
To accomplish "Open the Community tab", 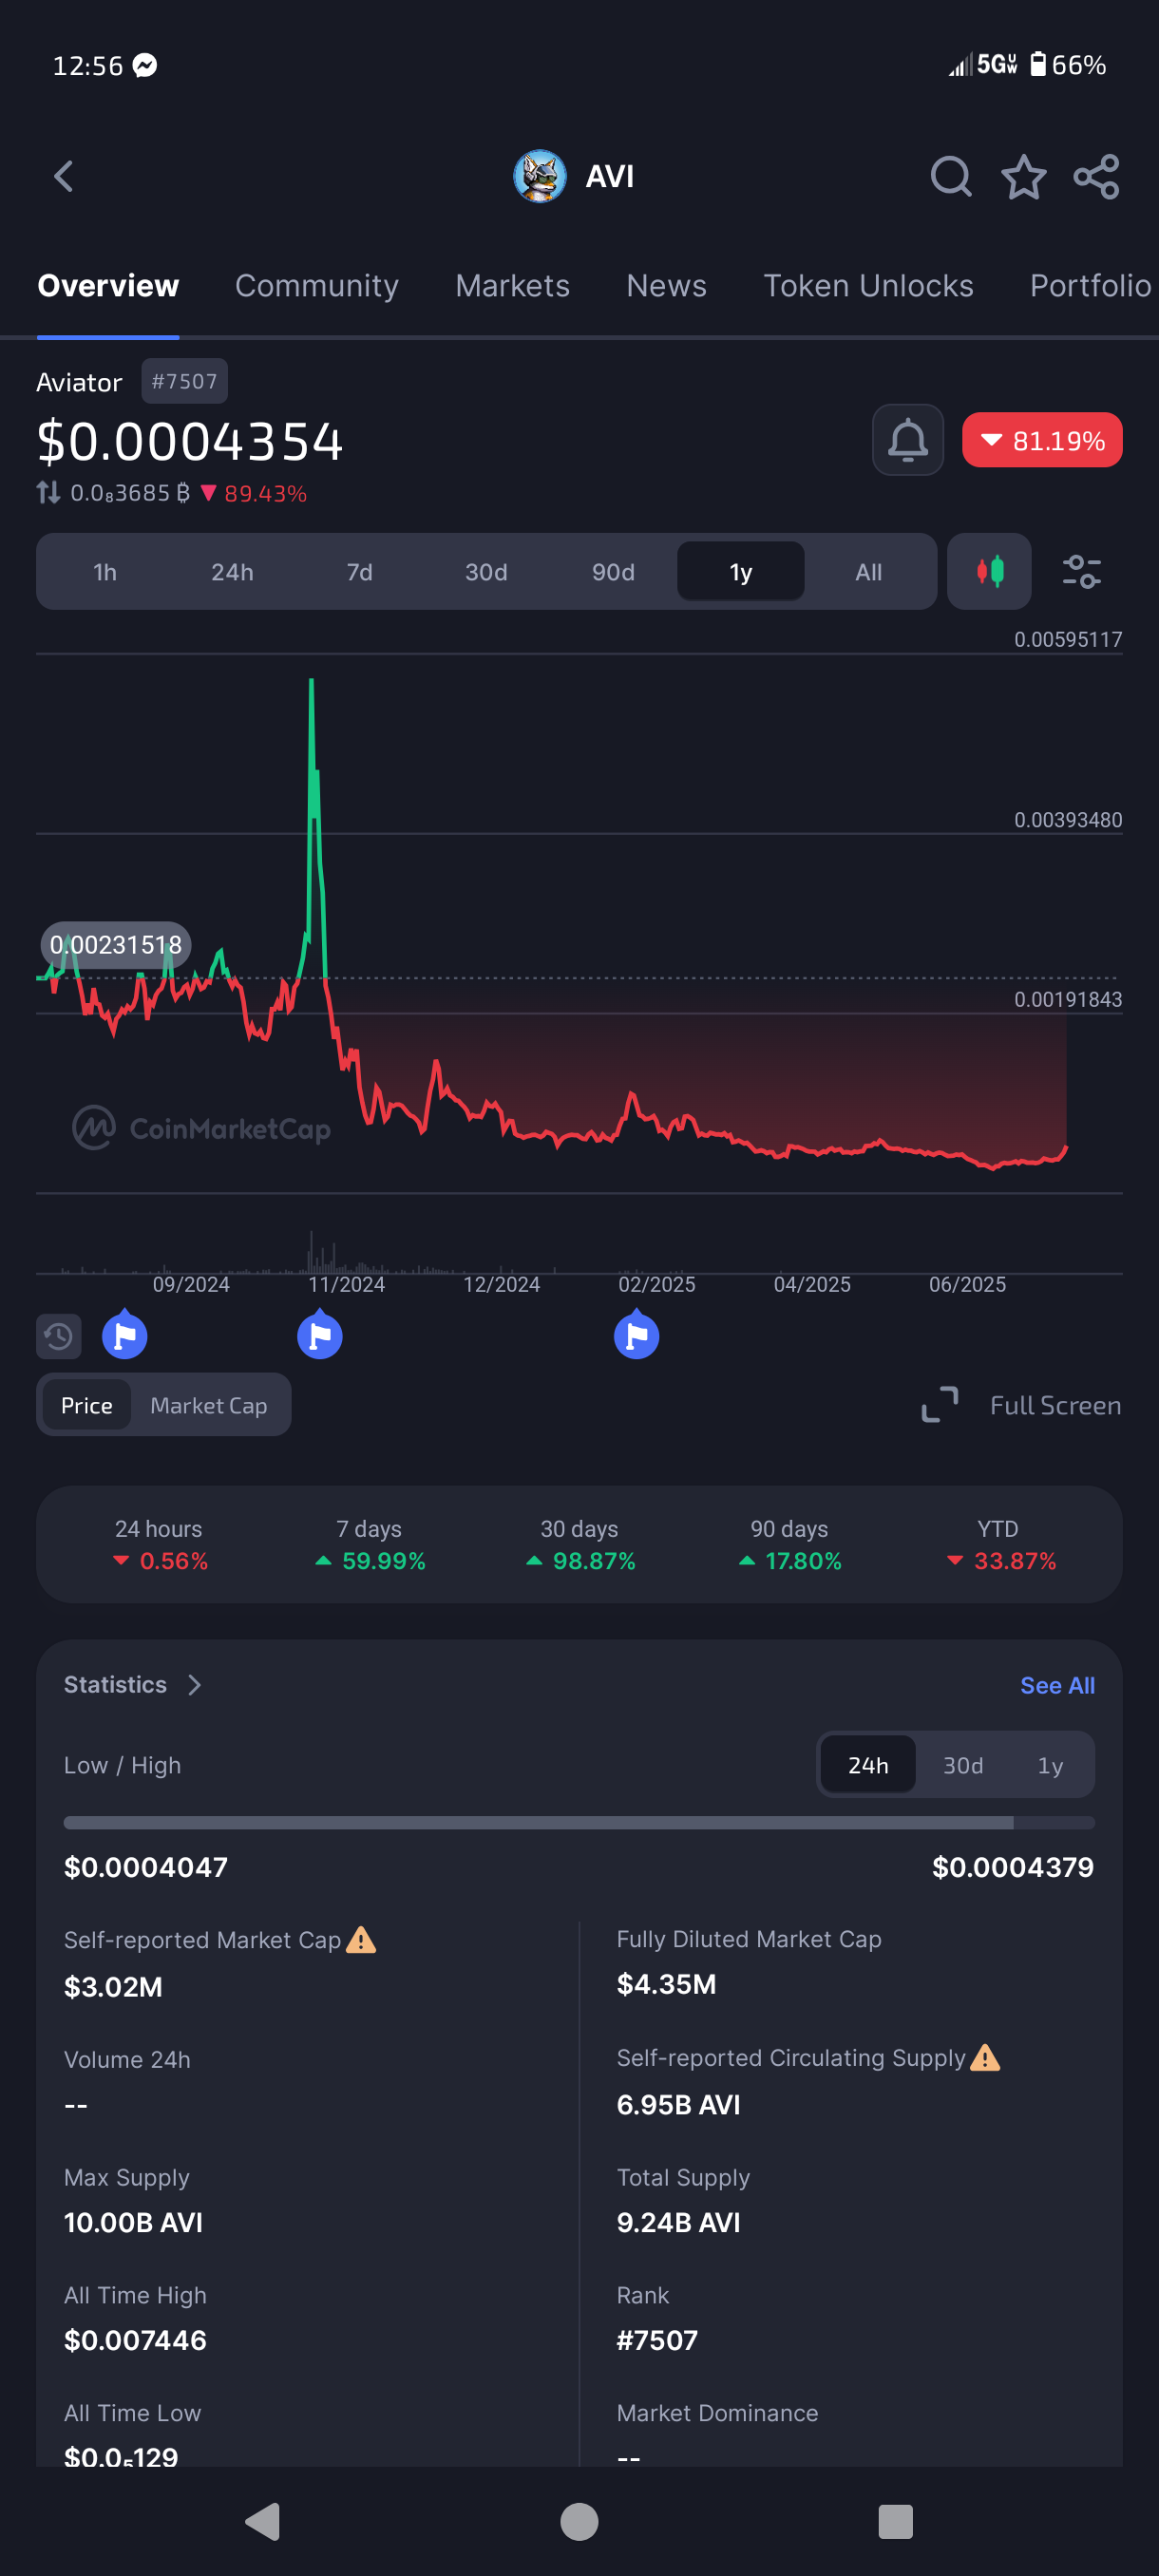I will click(317, 286).
